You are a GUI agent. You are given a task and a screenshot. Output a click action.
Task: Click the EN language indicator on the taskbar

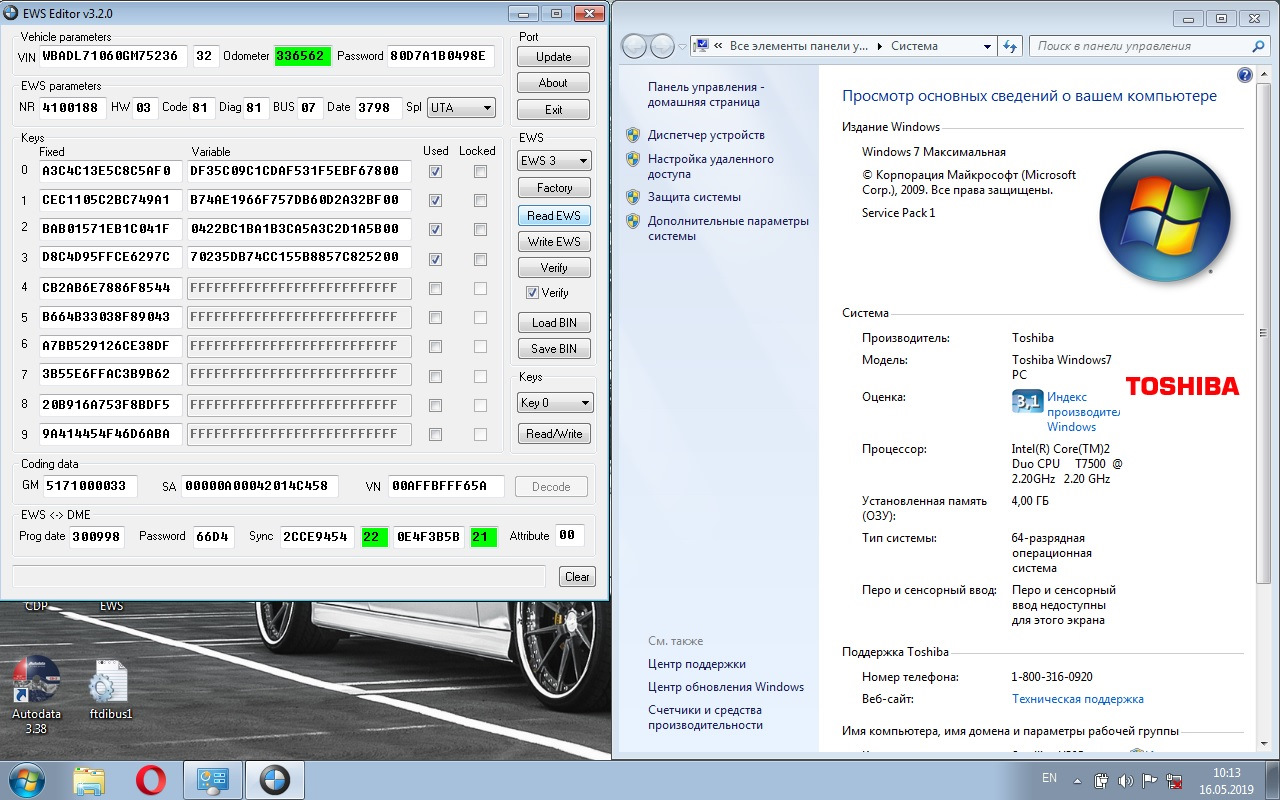[1049, 778]
